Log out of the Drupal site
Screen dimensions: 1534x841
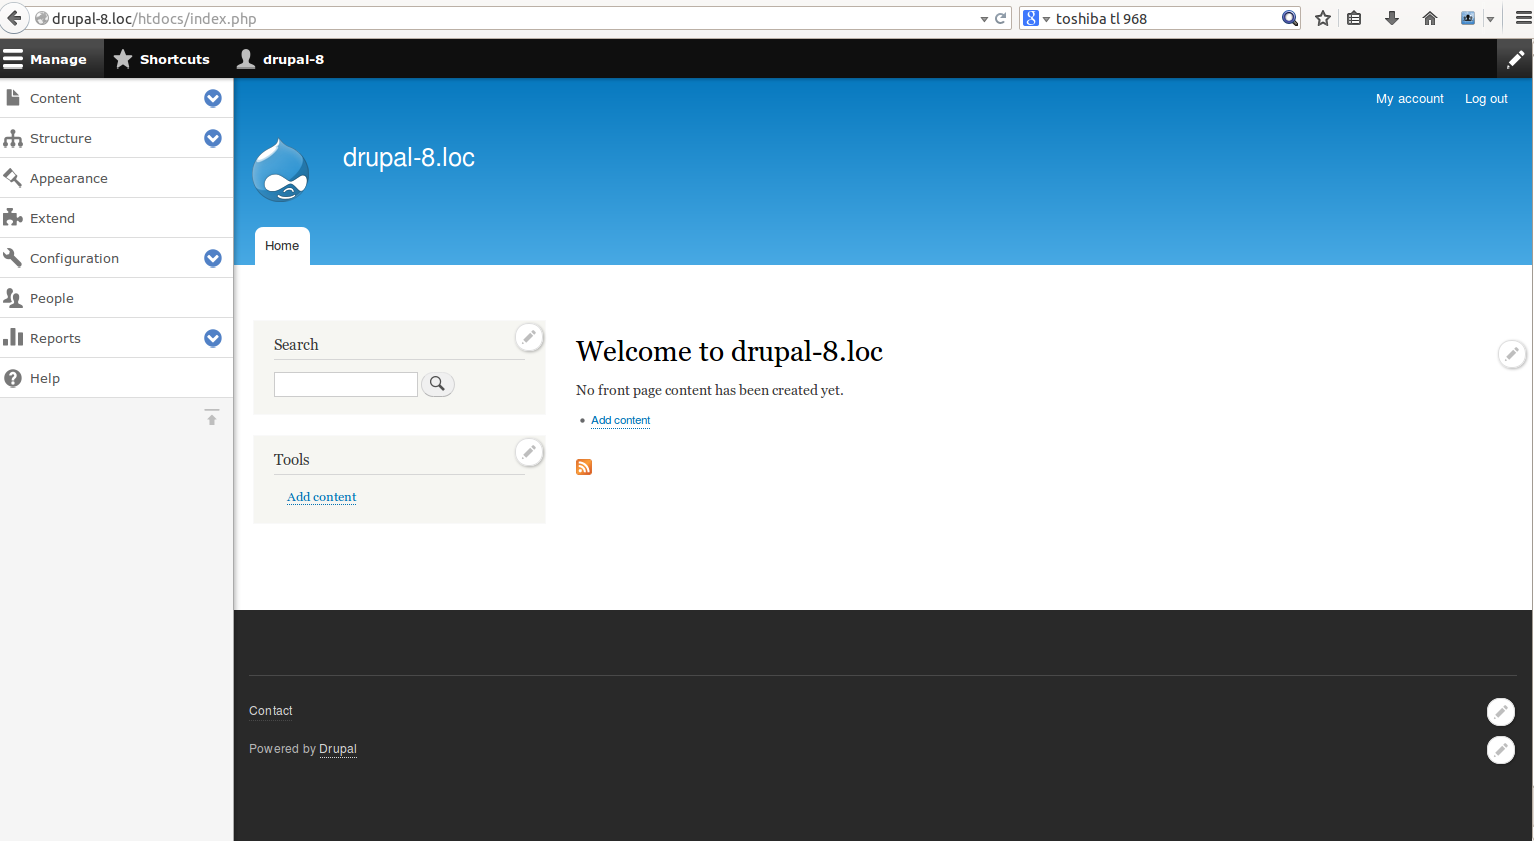1485,98
